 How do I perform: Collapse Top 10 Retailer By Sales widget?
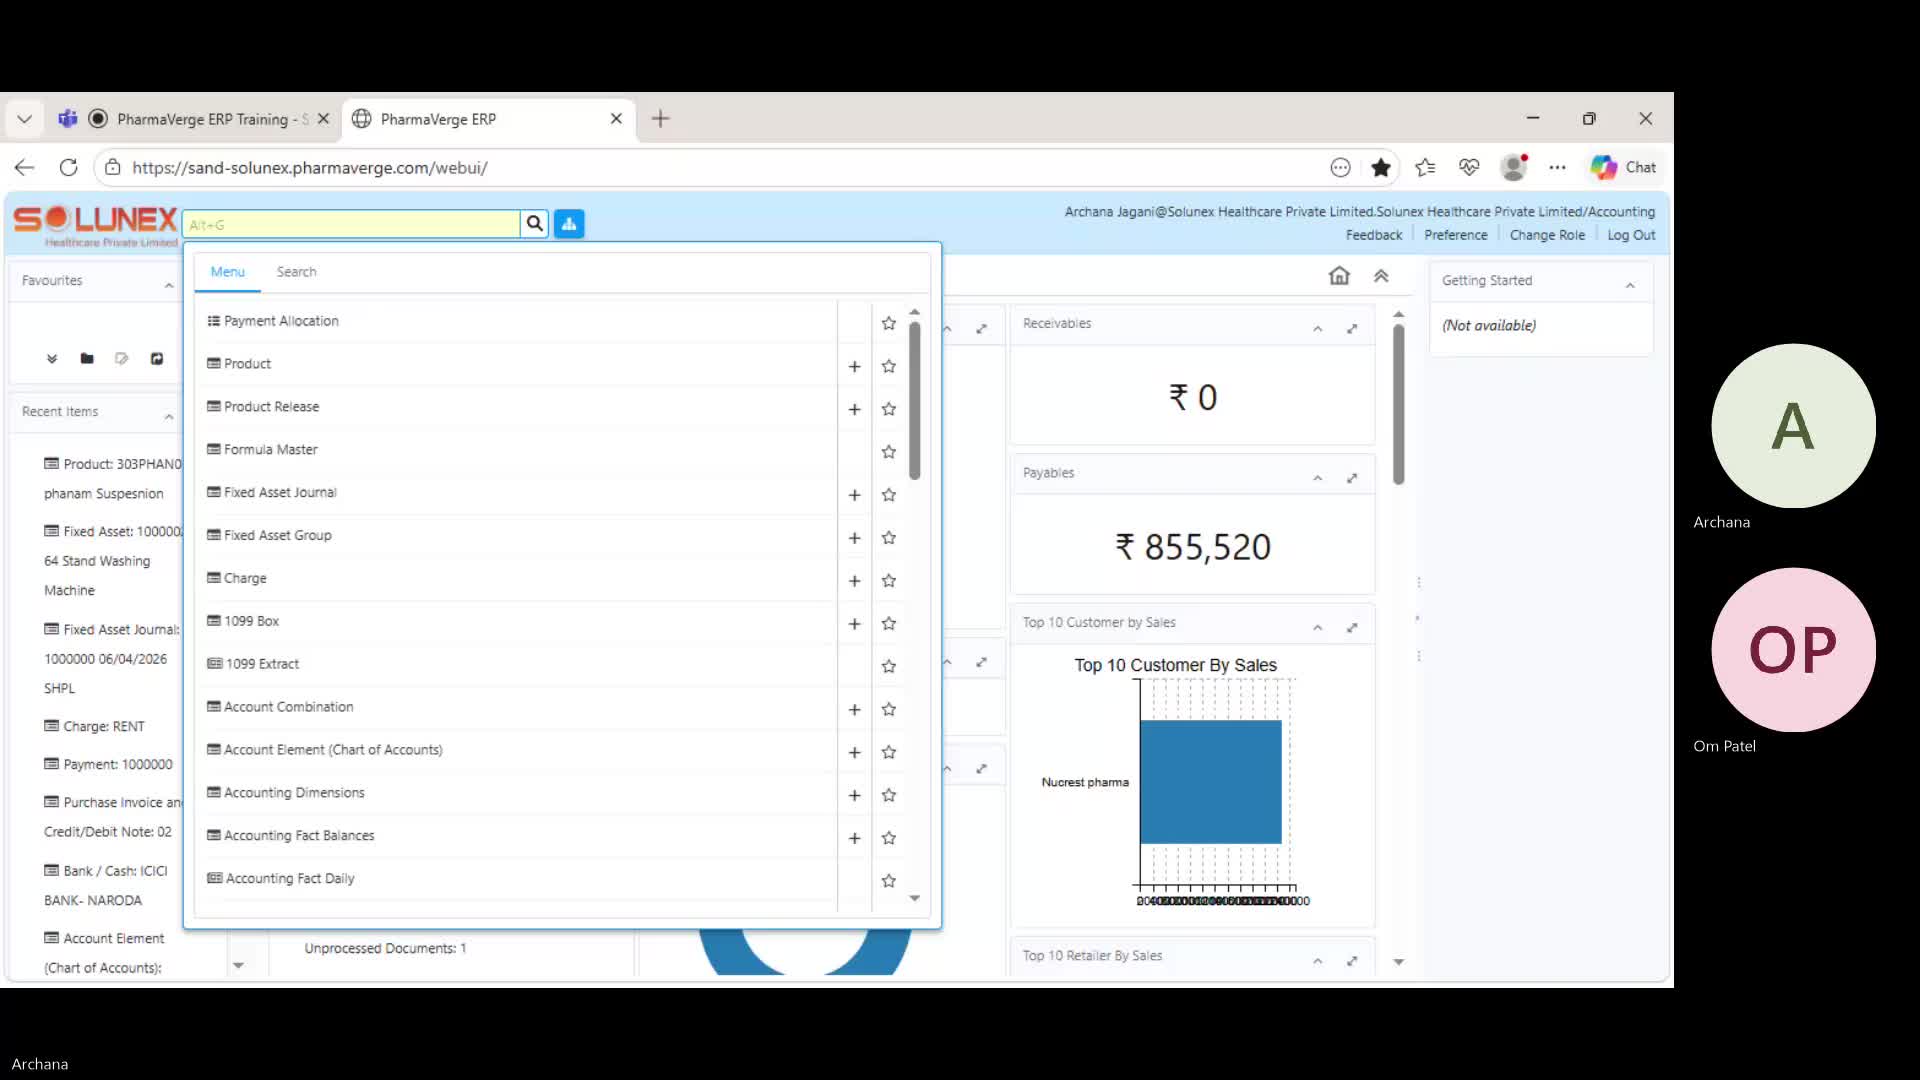coord(1318,961)
